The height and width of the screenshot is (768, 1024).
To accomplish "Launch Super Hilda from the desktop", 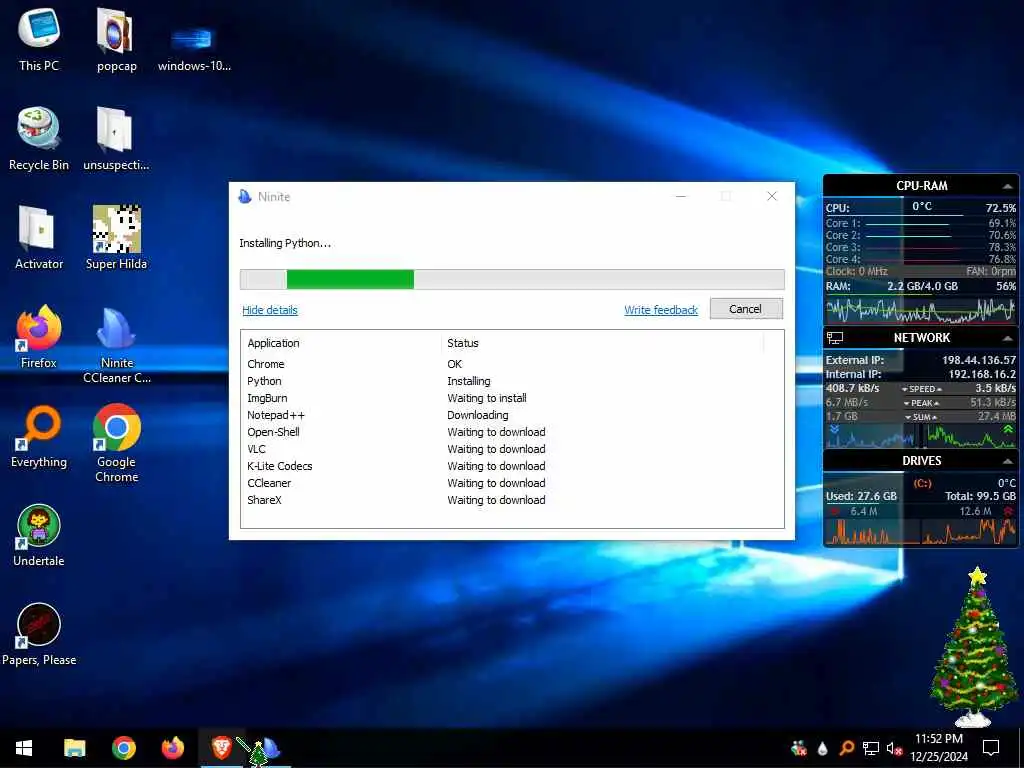I will click(x=116, y=238).
